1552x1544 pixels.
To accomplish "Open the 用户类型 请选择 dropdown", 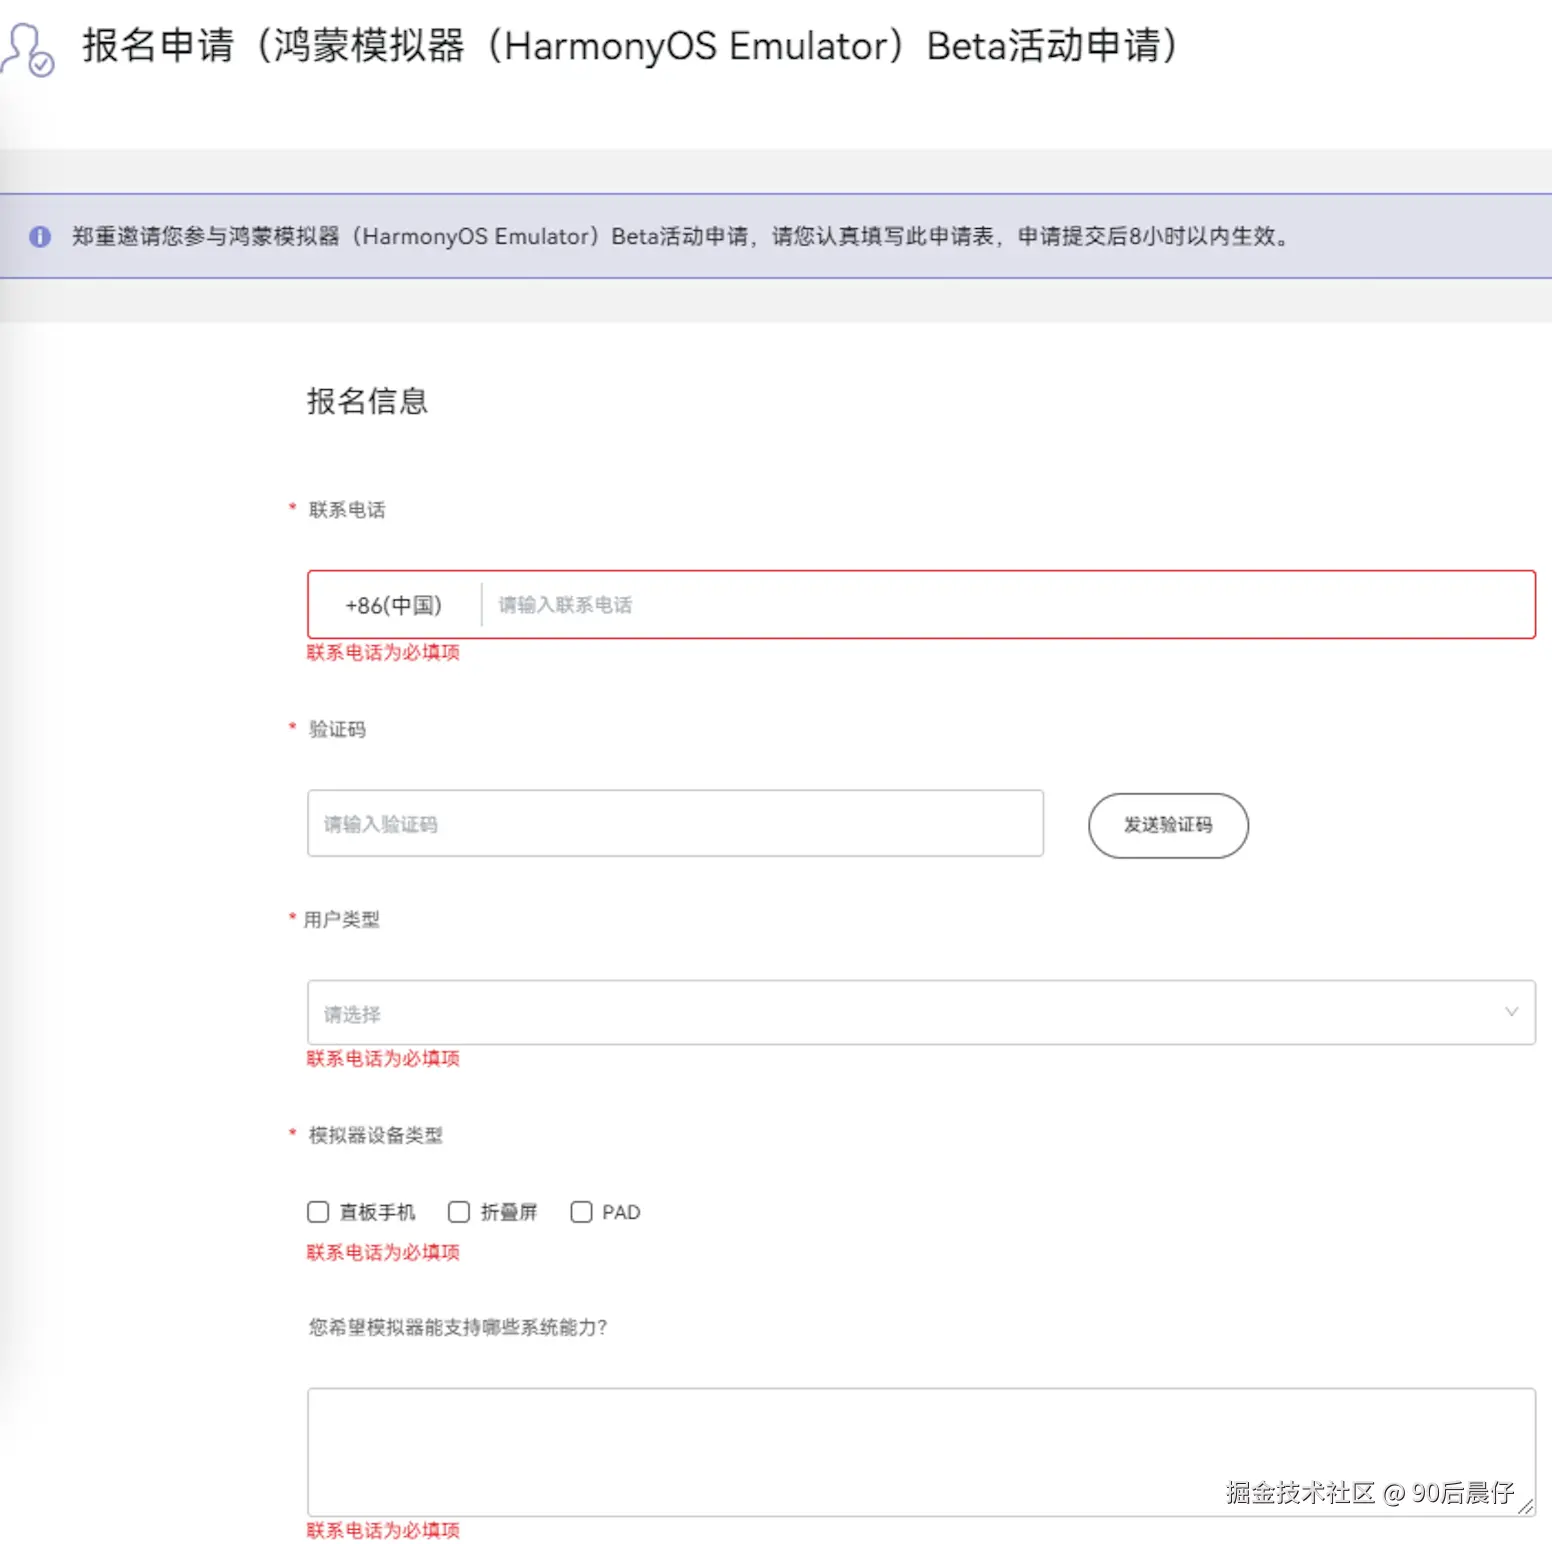I will (921, 1013).
